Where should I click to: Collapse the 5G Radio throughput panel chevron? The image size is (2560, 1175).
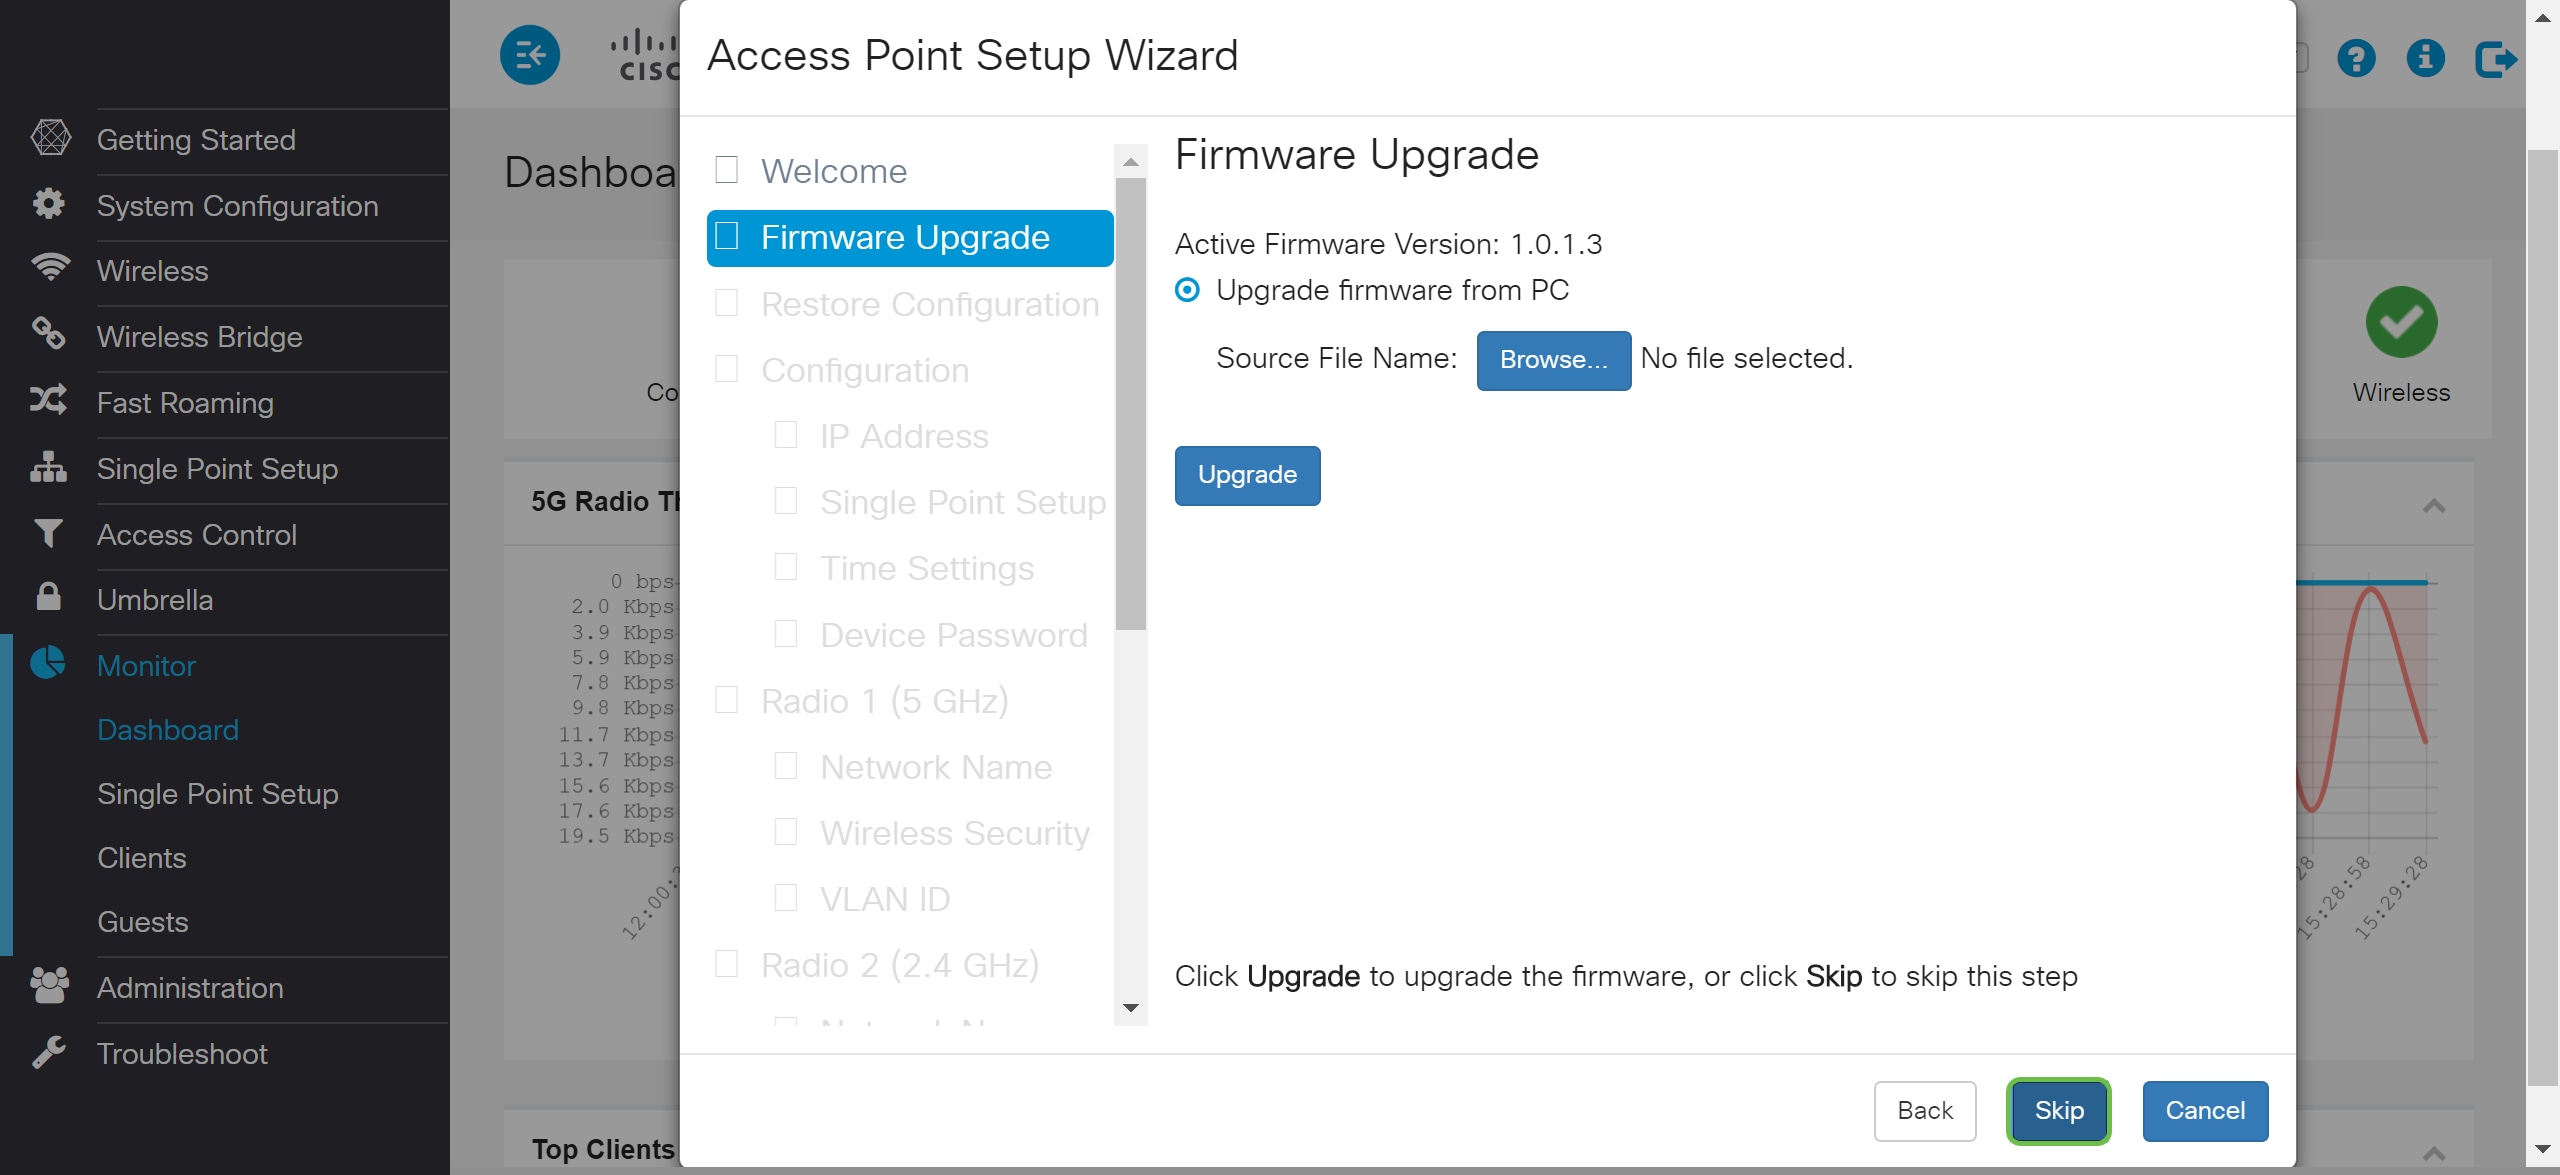2434,506
